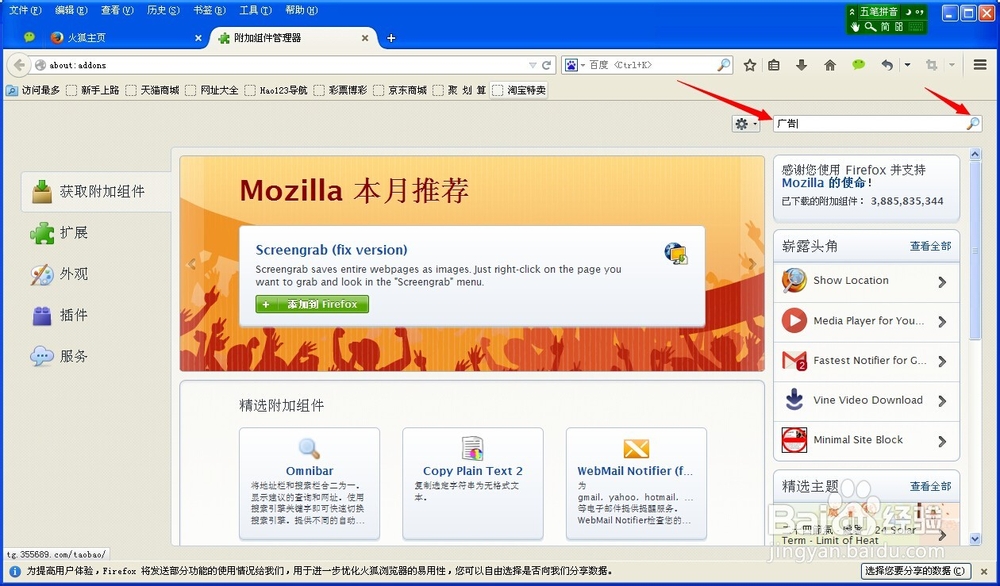Image resolution: width=1000 pixels, height=586 pixels.
Task: Open the Baidu search engine dropdown
Action: click(x=573, y=65)
